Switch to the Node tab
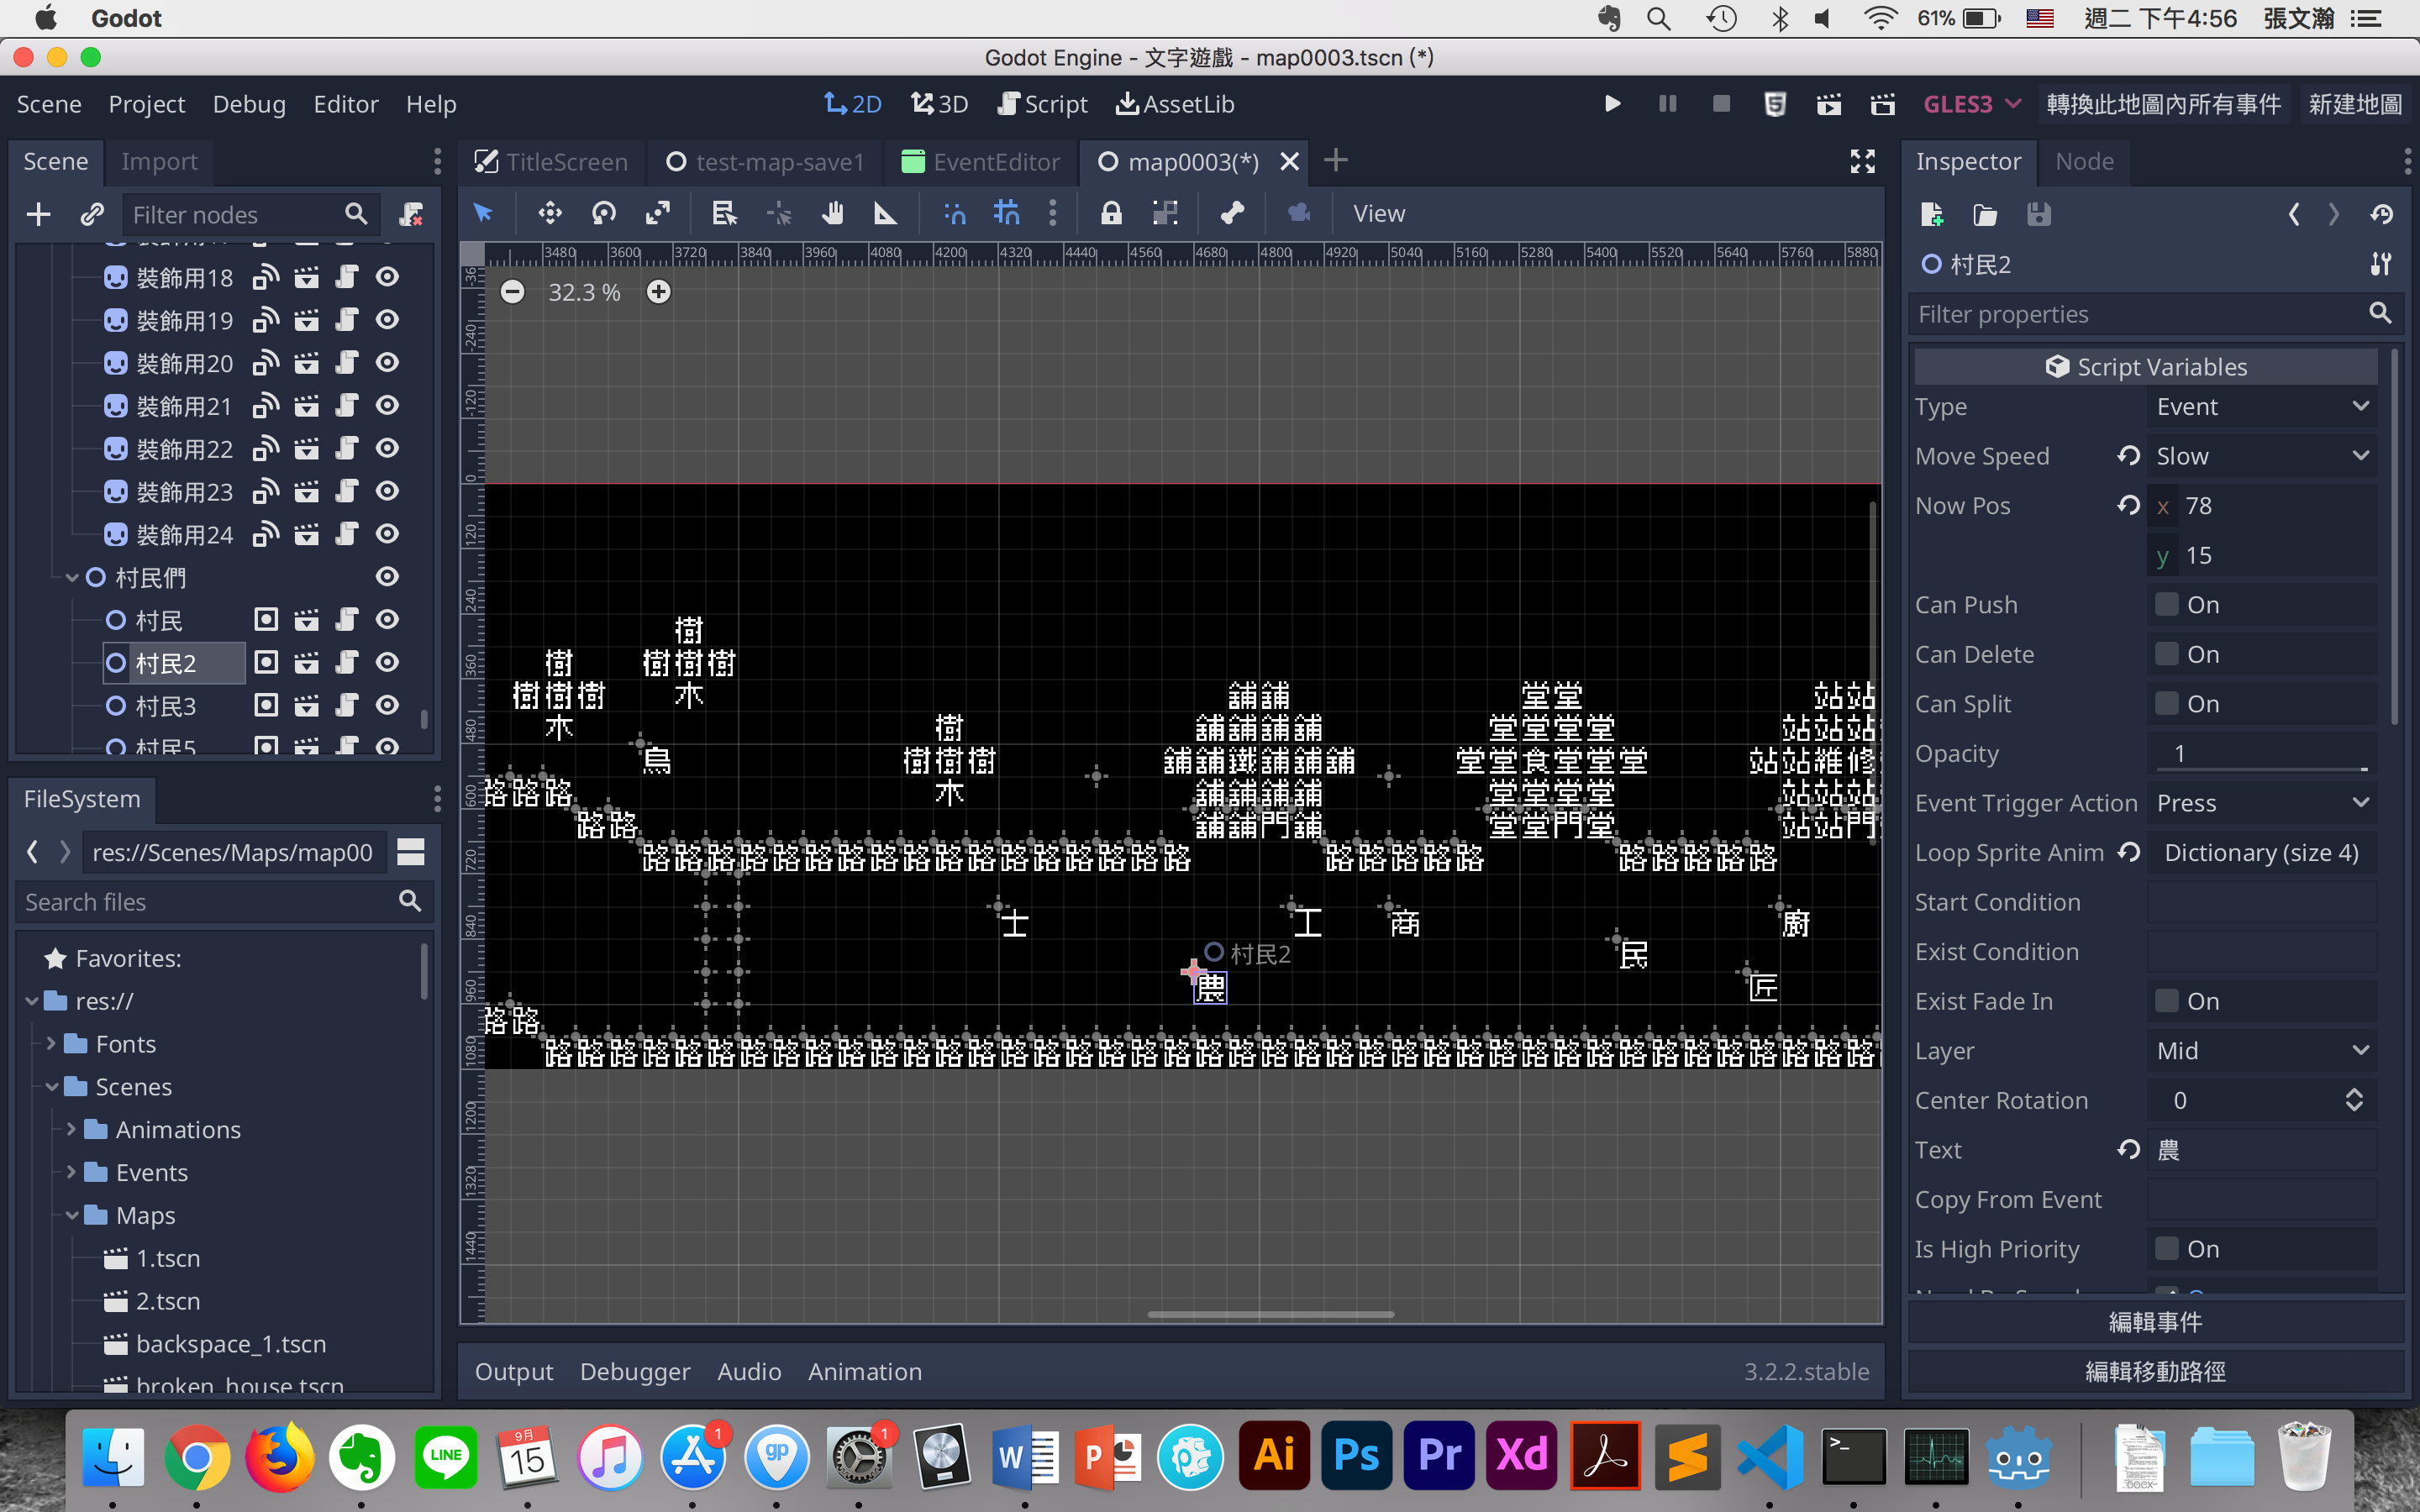The image size is (2420, 1512). (x=2084, y=161)
